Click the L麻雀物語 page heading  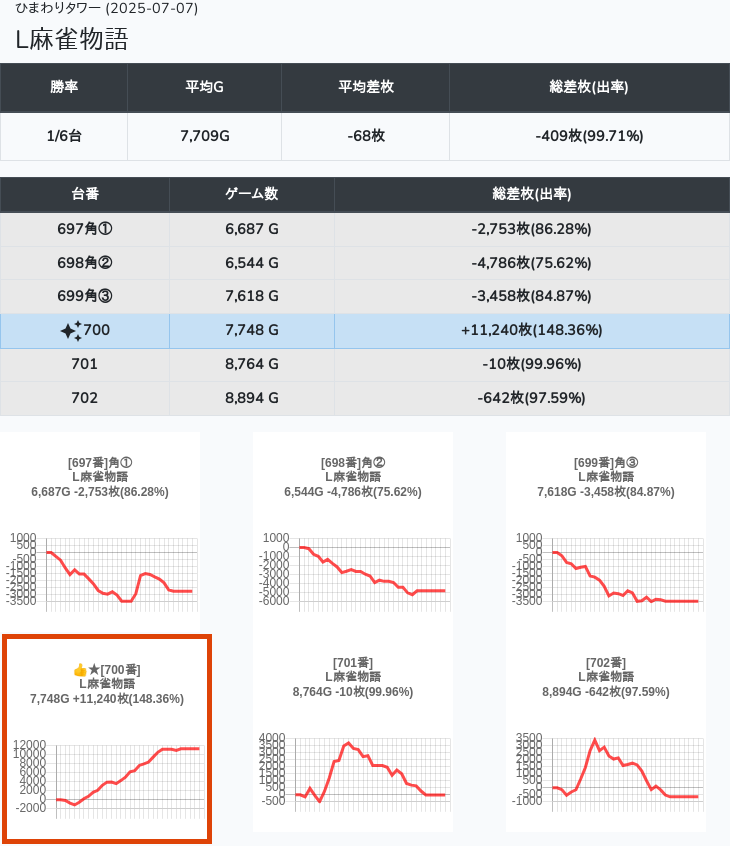pos(72,39)
